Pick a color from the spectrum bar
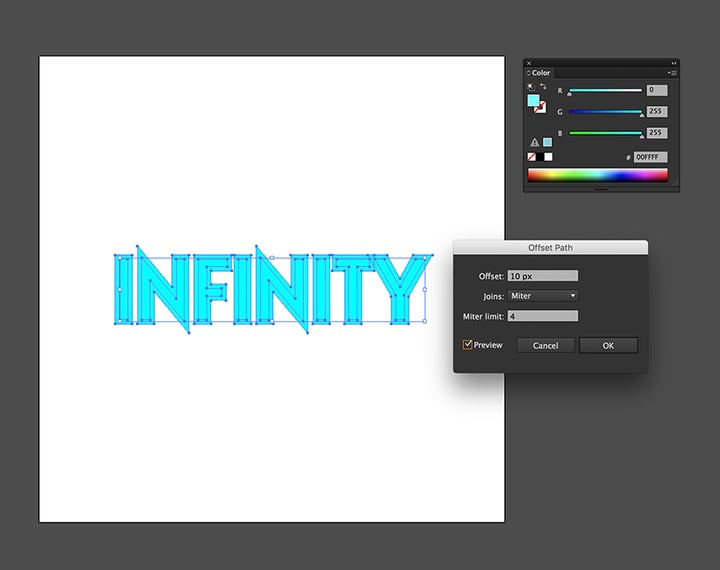 597,175
